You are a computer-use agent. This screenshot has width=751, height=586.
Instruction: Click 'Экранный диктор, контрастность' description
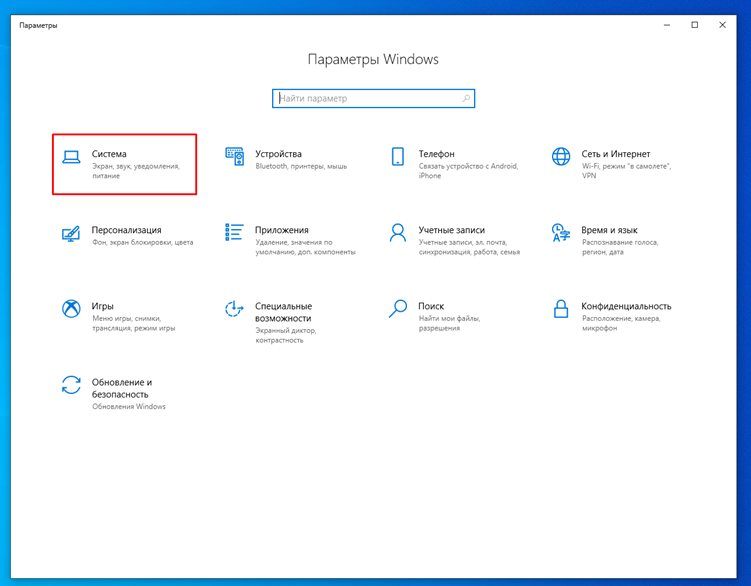286,335
